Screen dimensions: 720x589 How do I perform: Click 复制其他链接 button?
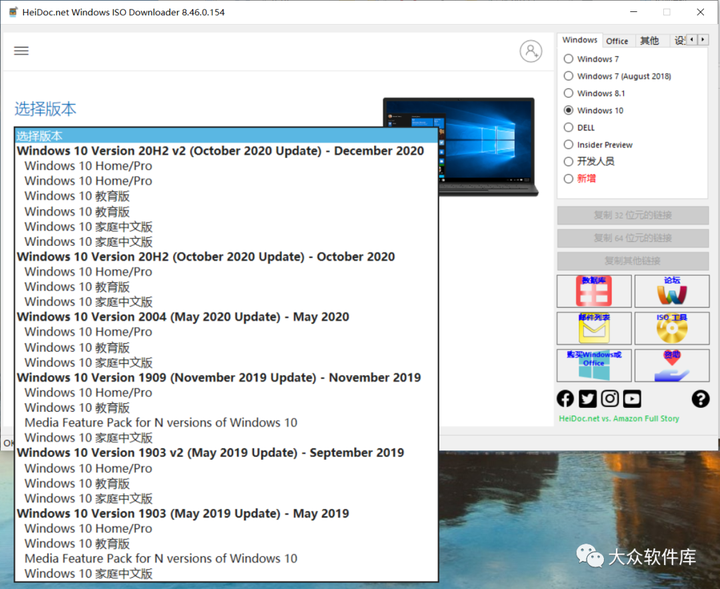633,261
